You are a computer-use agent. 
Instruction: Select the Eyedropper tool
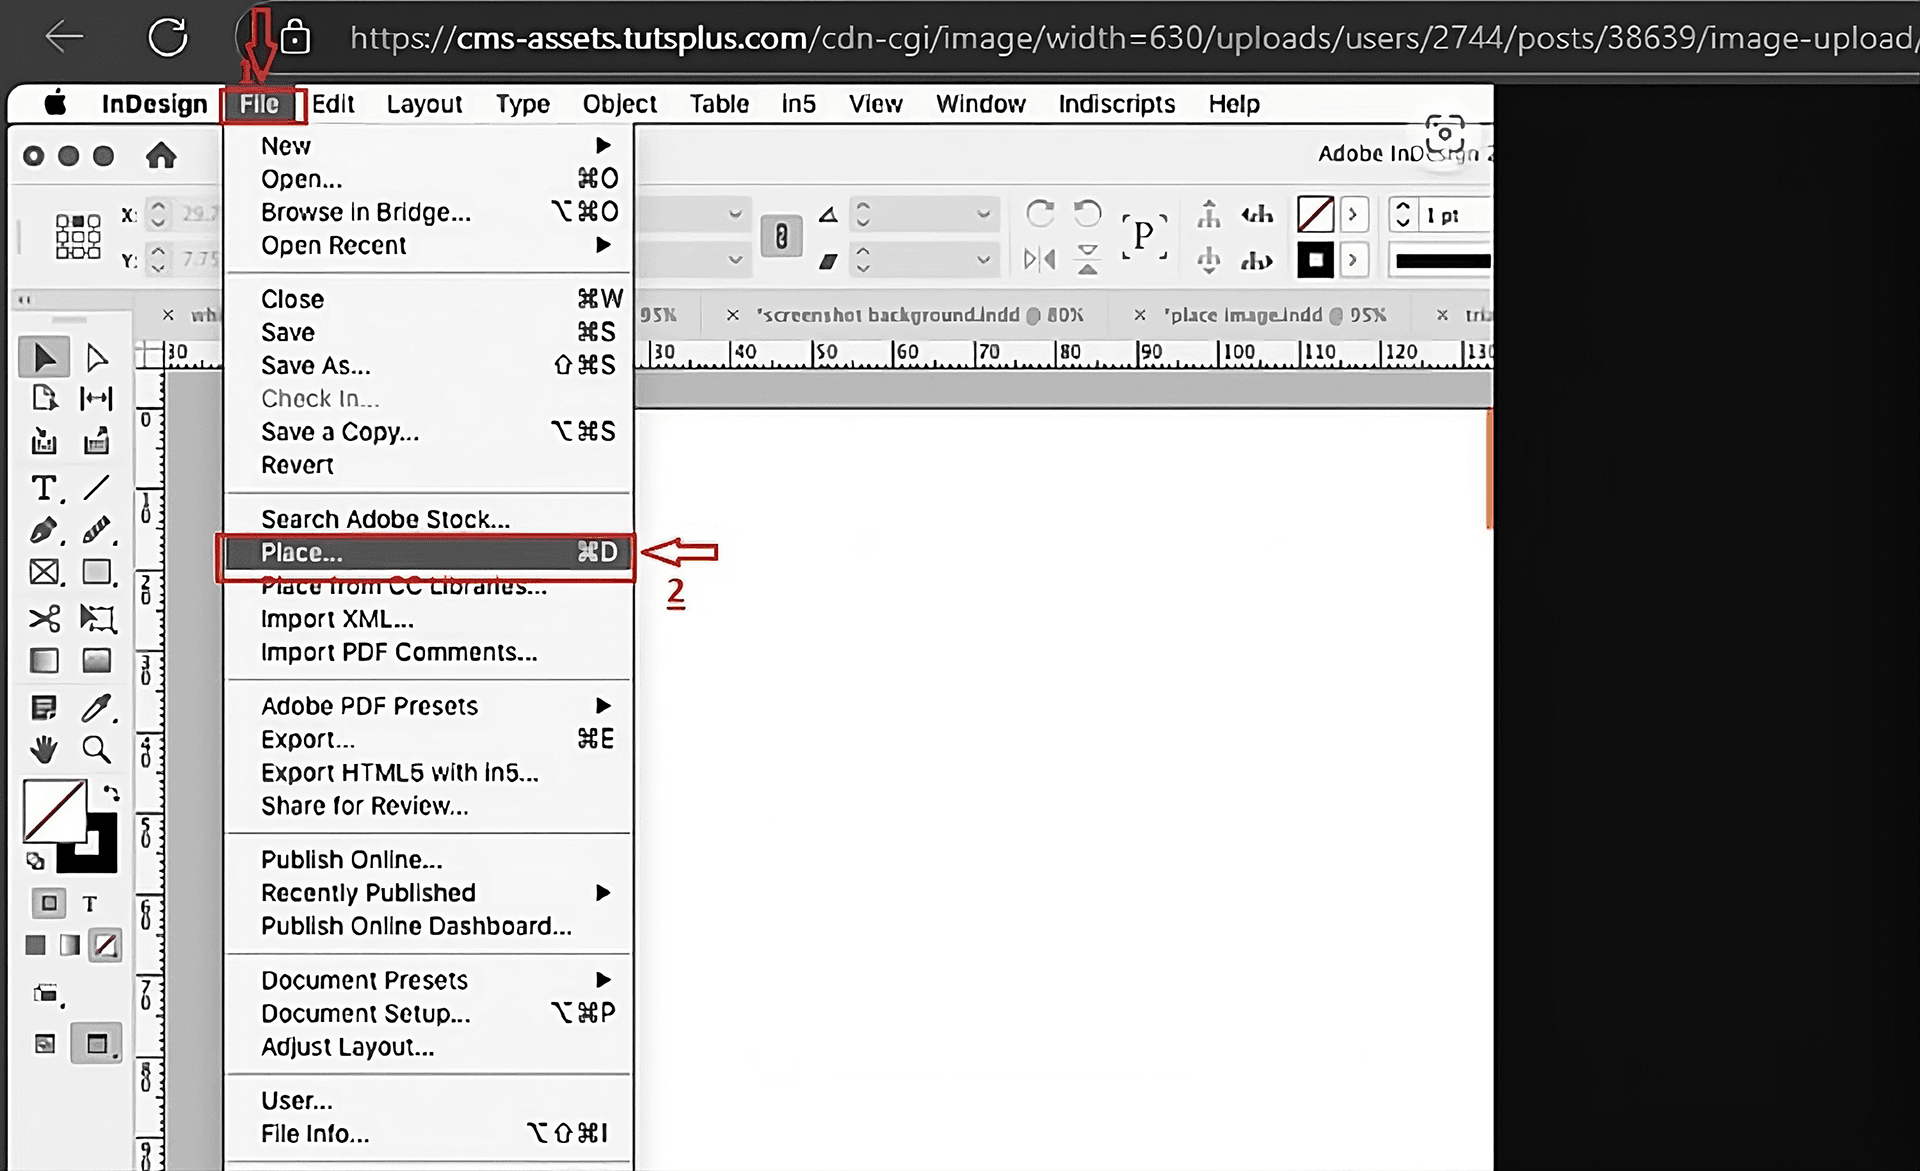(97, 708)
